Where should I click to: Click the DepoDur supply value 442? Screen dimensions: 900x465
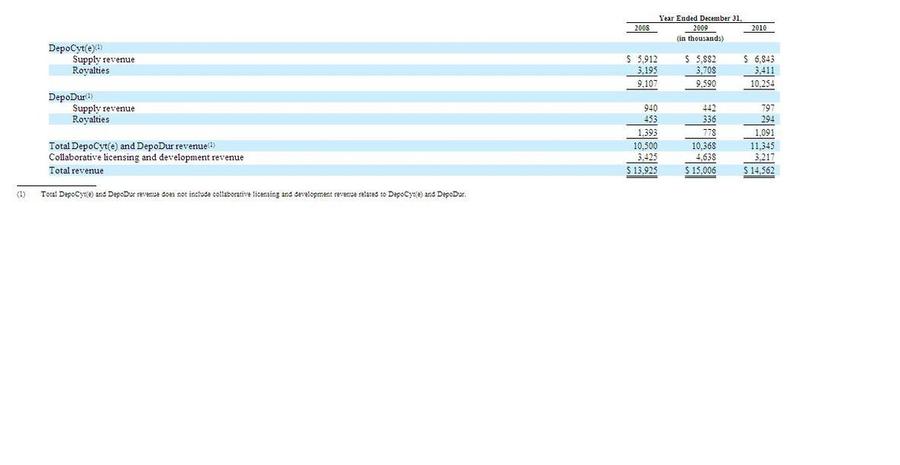click(709, 108)
